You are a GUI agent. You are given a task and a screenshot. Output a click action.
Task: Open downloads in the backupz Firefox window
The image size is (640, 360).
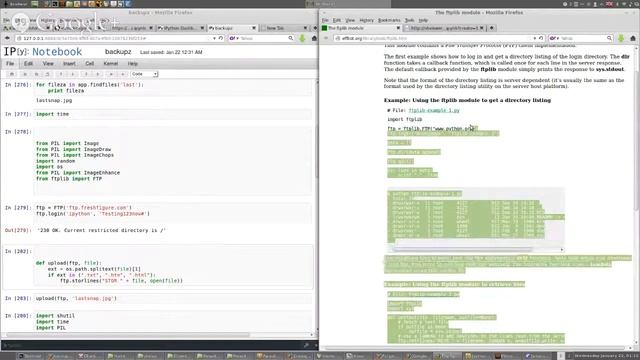pos(302,38)
